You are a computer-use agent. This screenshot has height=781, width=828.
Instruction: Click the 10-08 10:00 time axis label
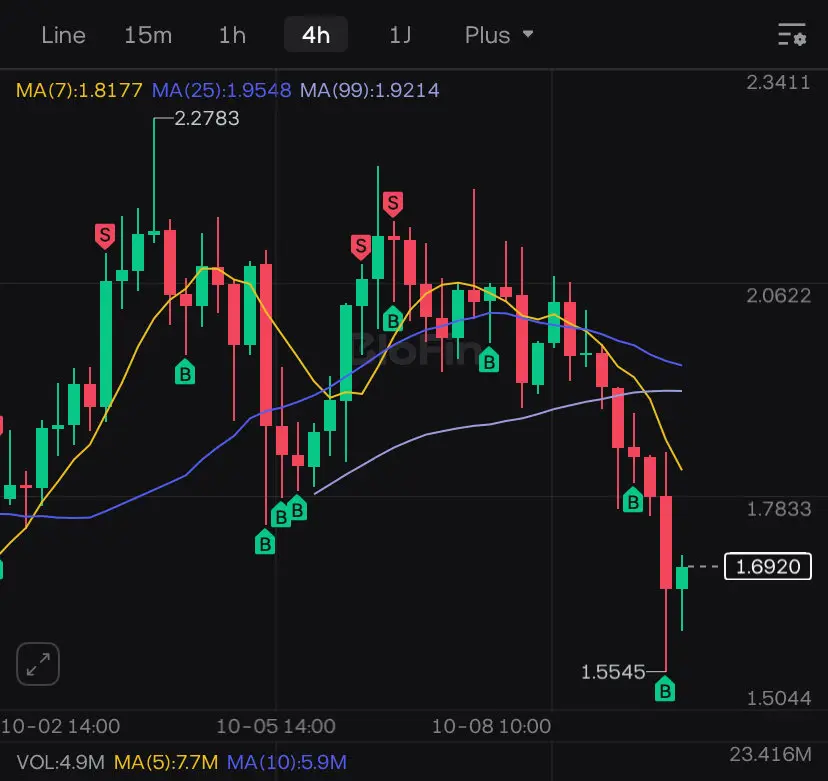point(491,727)
